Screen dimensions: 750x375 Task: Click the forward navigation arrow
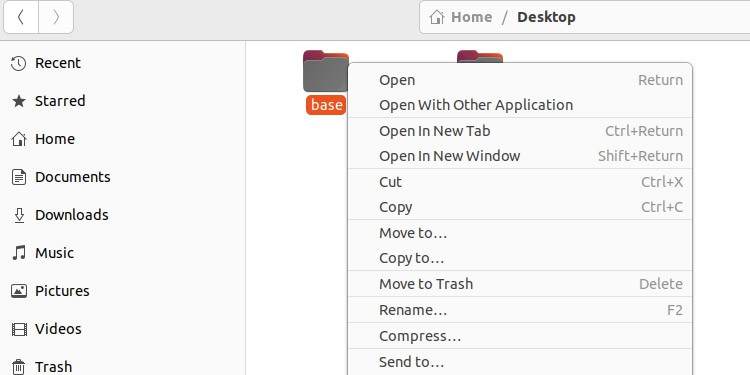click(x=56, y=17)
